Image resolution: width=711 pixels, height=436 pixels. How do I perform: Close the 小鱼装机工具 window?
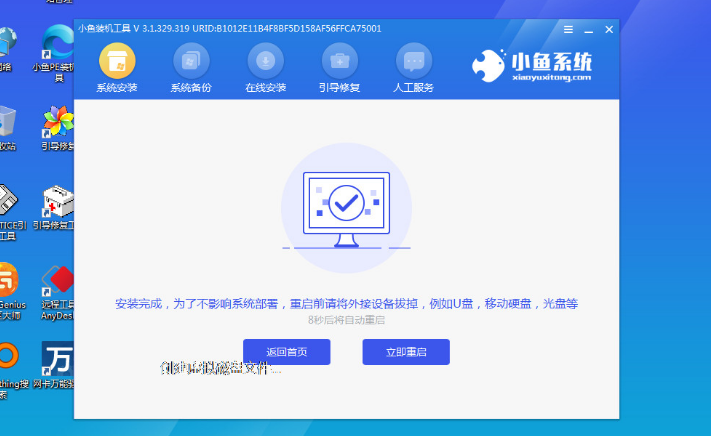609,29
